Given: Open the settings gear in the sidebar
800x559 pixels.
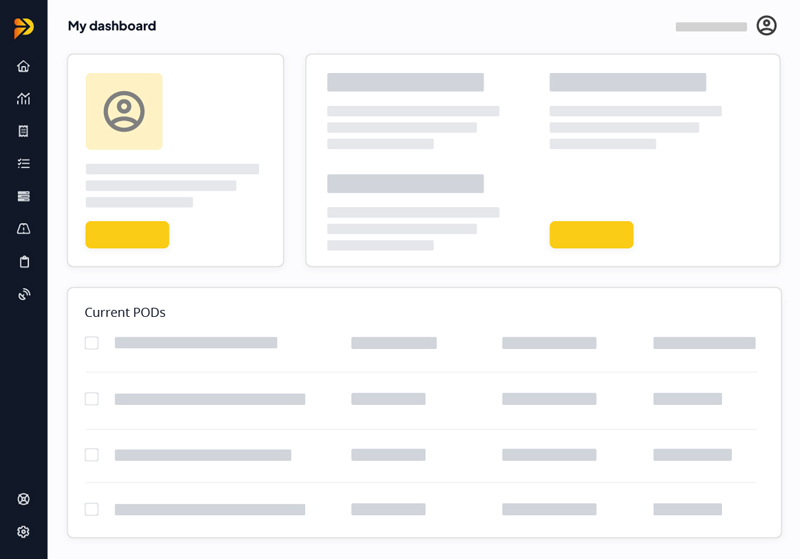Looking at the screenshot, I should 24,532.
